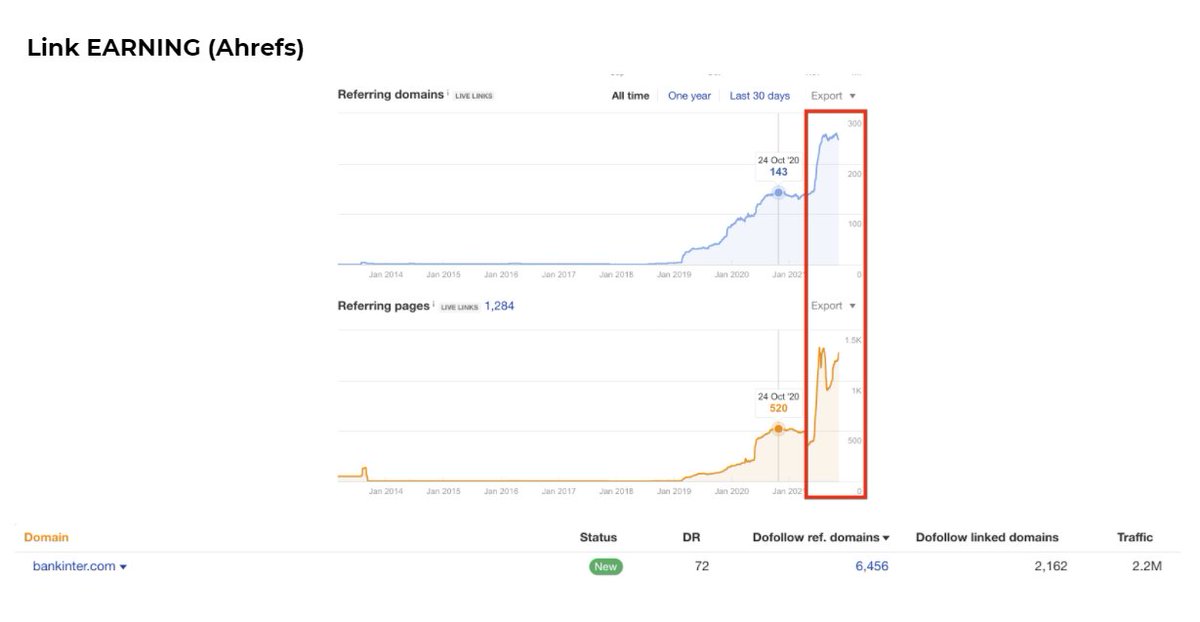Open Export dropdown for Referring pages
The image size is (1200, 622).
pos(833,306)
